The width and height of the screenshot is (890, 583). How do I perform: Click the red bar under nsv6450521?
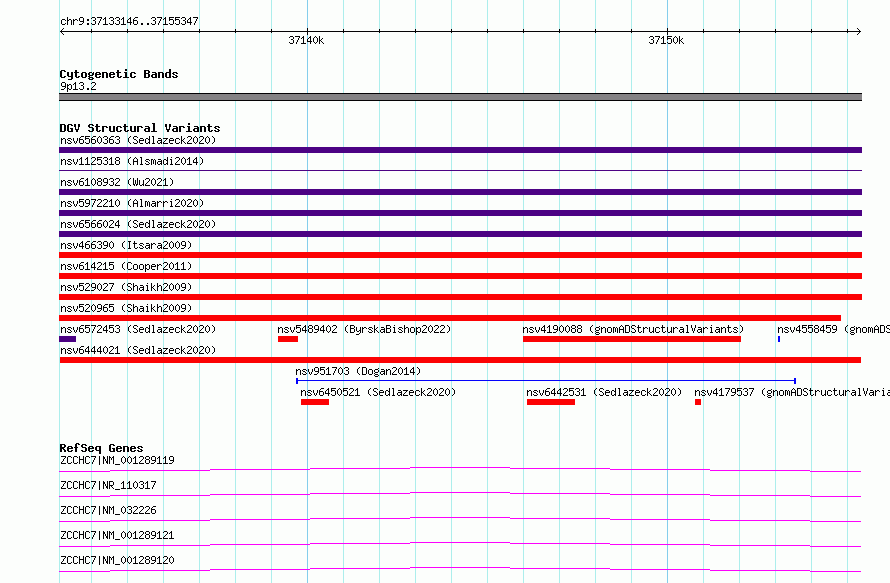coord(315,402)
